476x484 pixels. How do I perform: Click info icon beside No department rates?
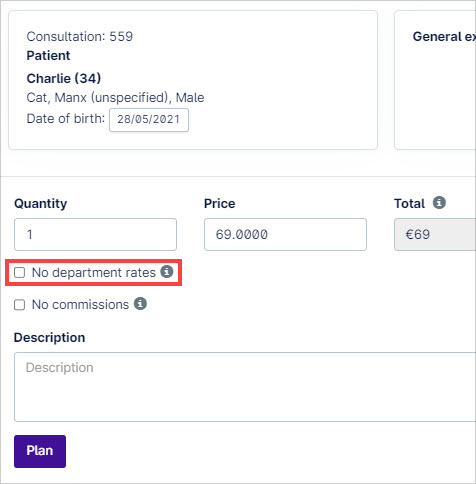click(167, 272)
